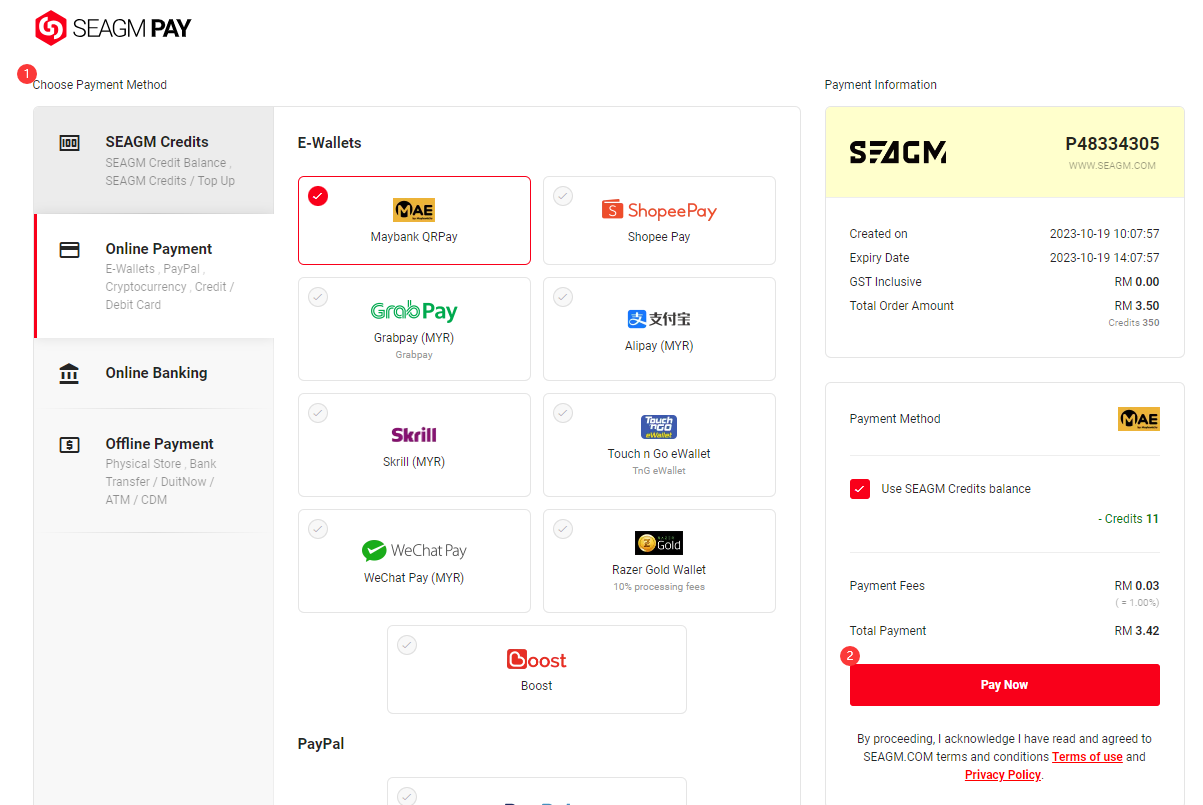Click the Online Payment card icon

click(69, 249)
